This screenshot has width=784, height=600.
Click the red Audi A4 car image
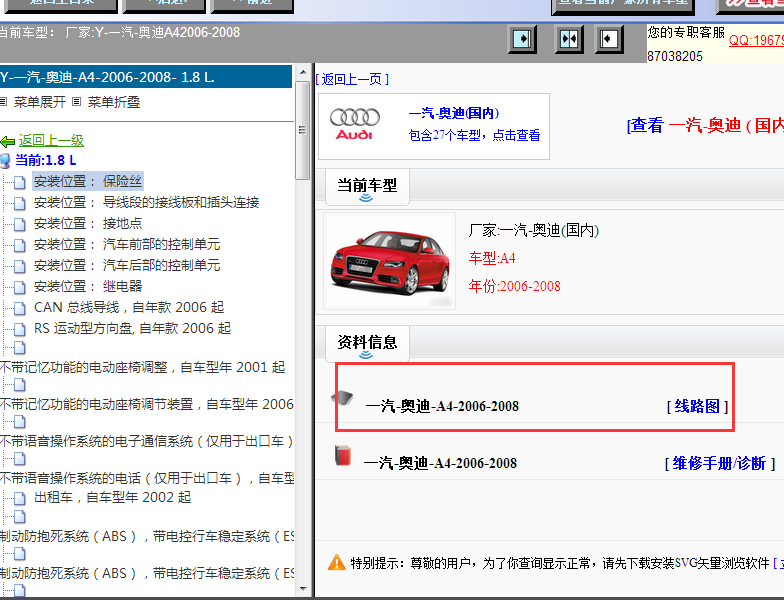[390, 262]
